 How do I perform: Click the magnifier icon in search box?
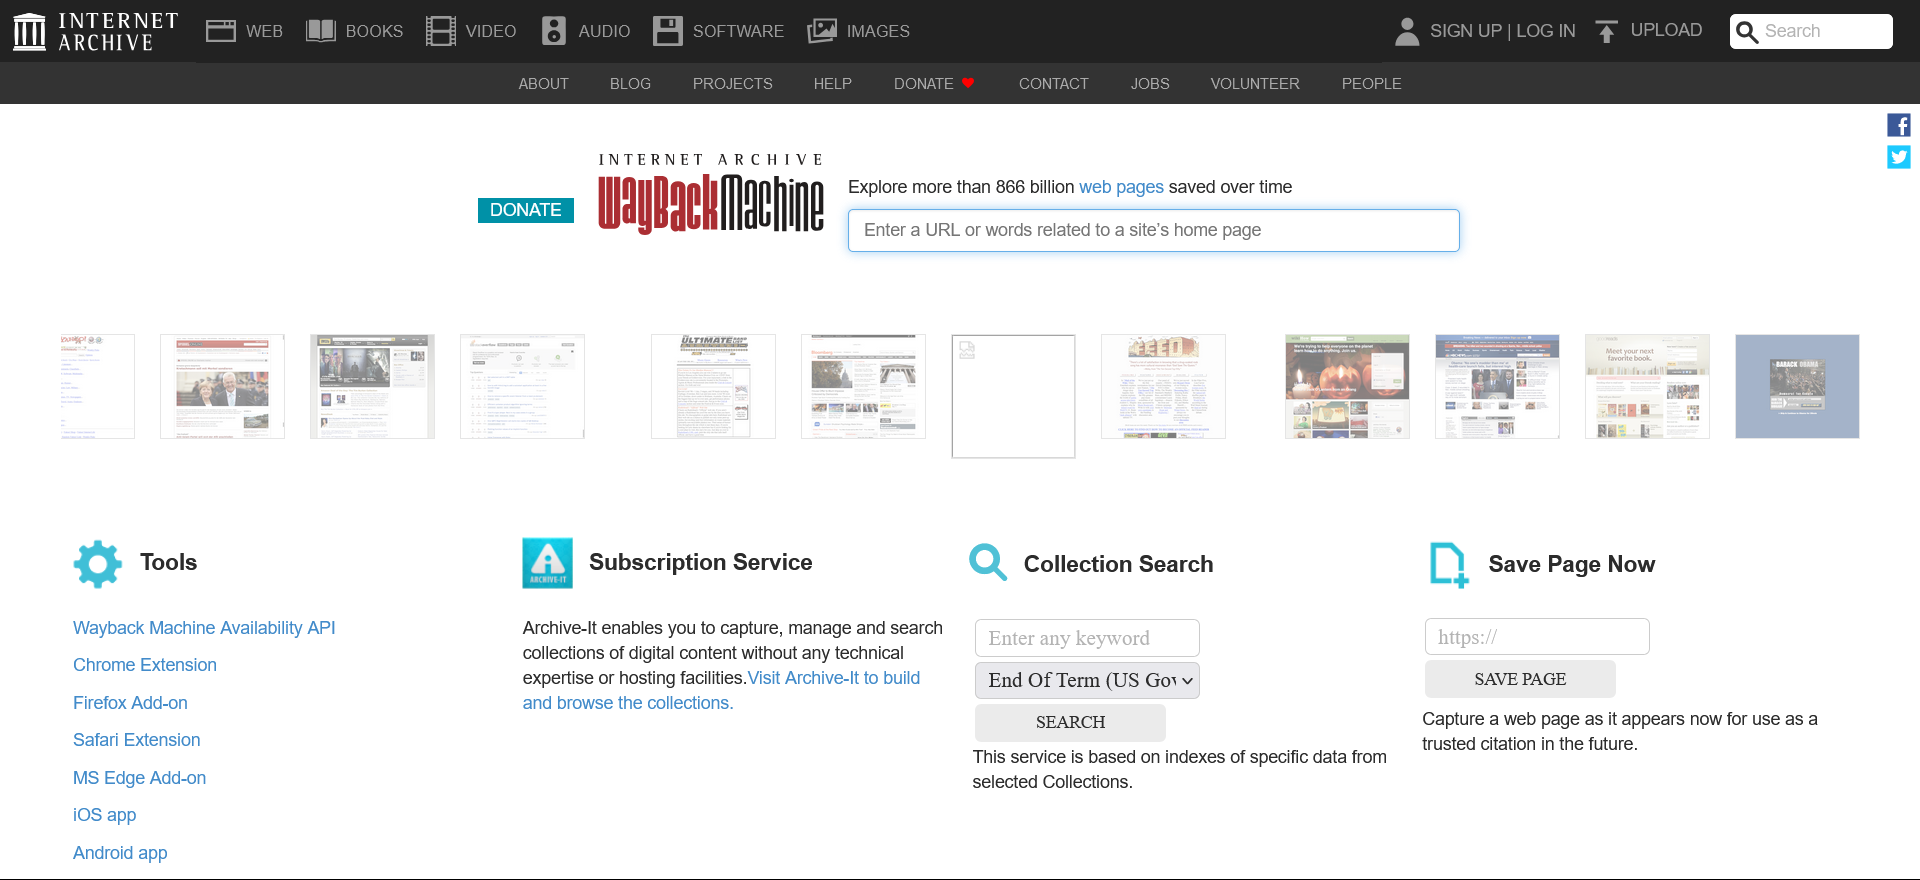click(1747, 32)
